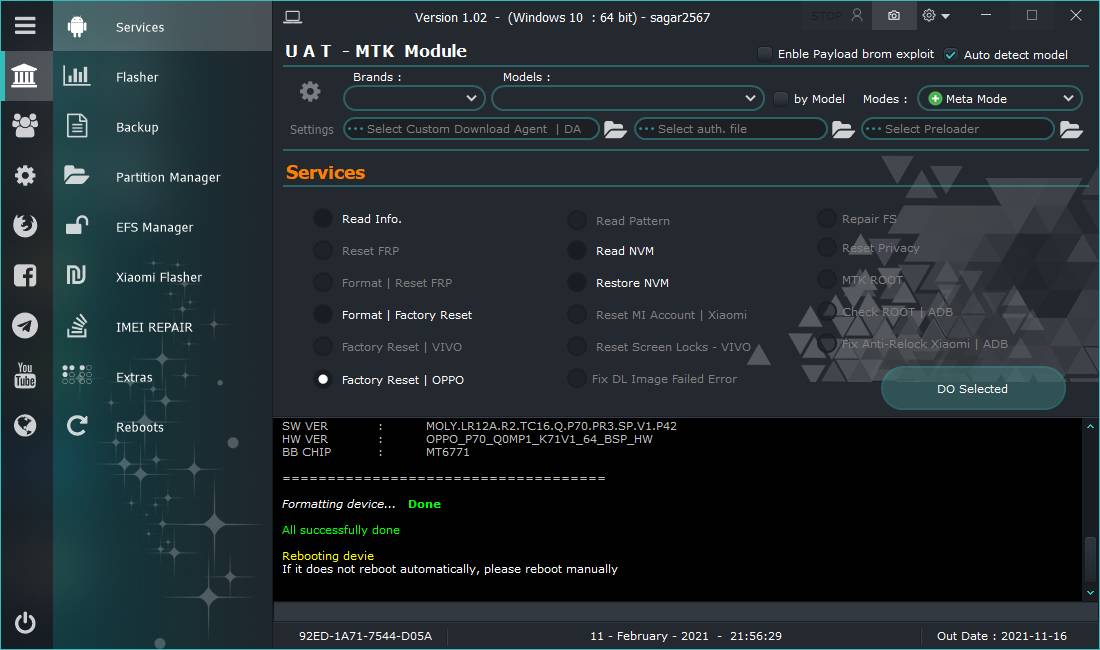The height and width of the screenshot is (650, 1100).
Task: Click the user account icon in title bar
Action: (857, 15)
